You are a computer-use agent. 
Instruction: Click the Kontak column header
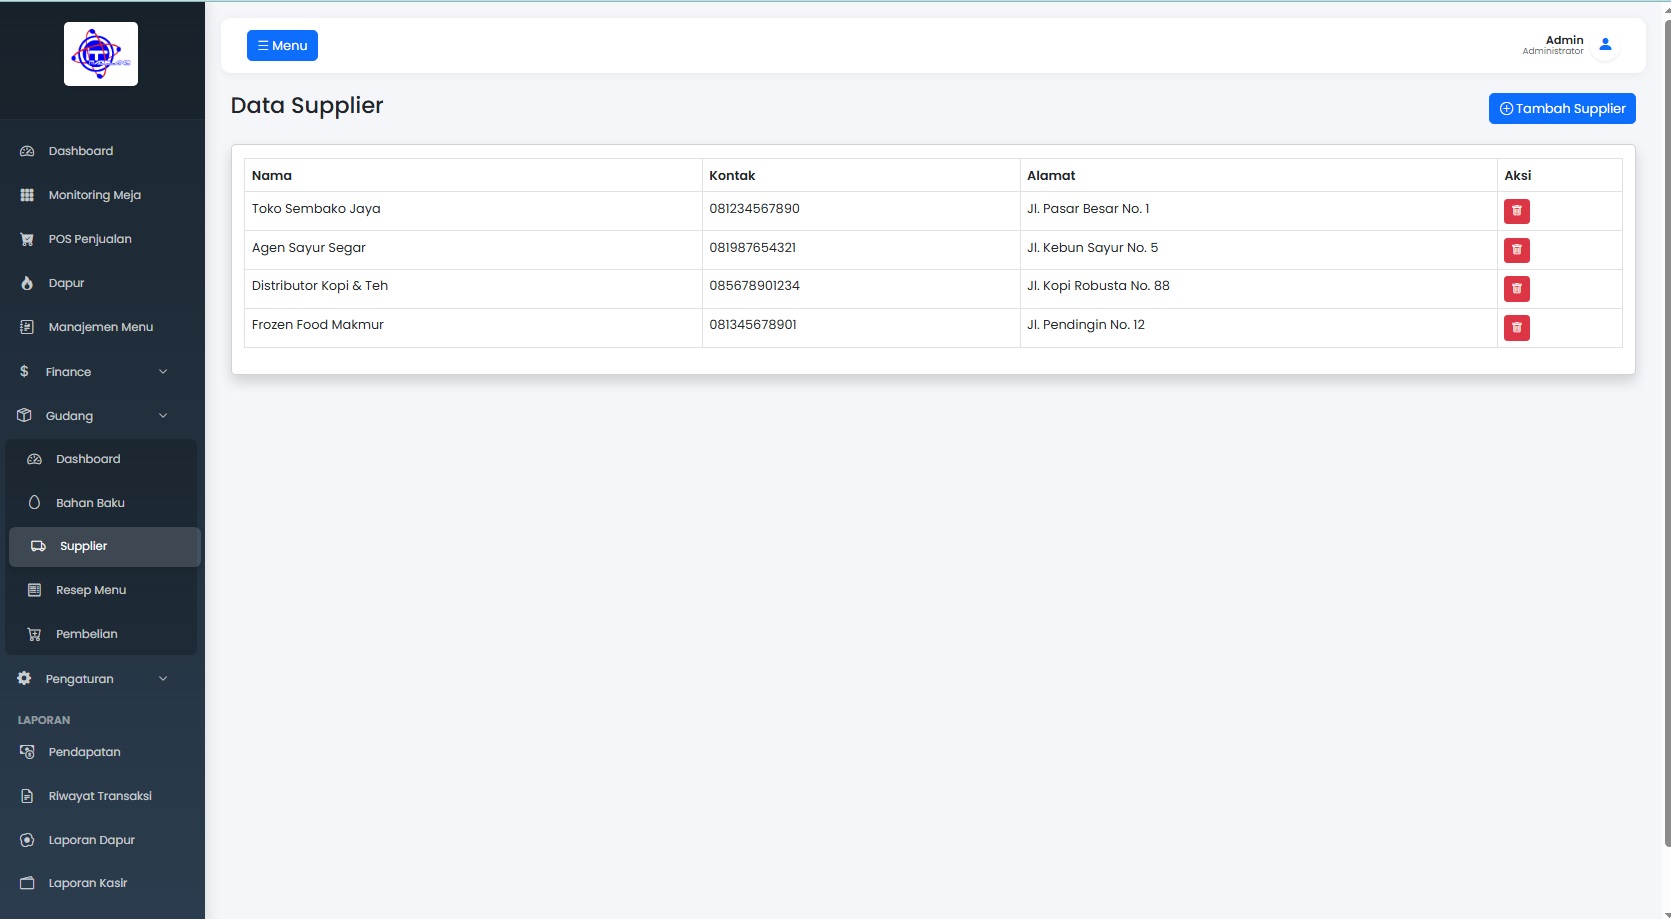861,175
